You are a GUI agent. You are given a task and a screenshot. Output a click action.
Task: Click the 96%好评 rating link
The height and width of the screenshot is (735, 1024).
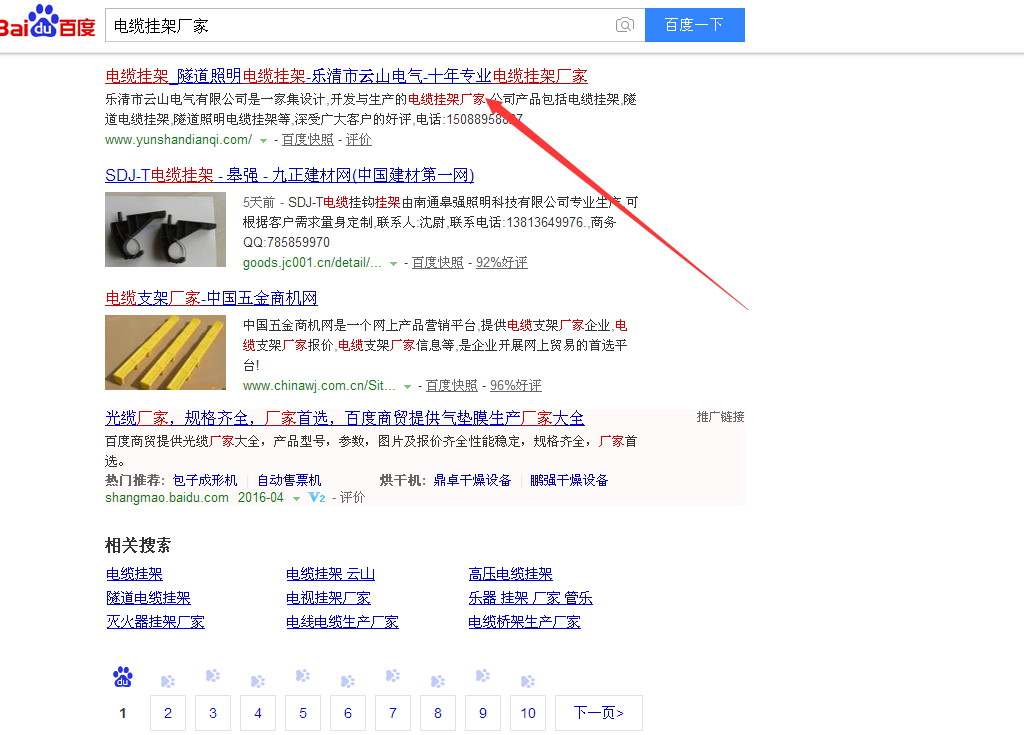click(516, 385)
